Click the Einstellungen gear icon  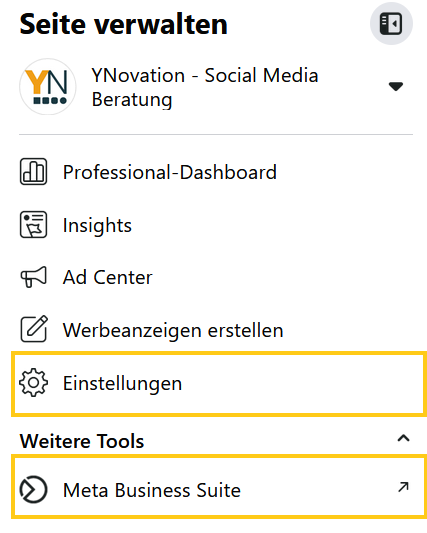tap(33, 383)
